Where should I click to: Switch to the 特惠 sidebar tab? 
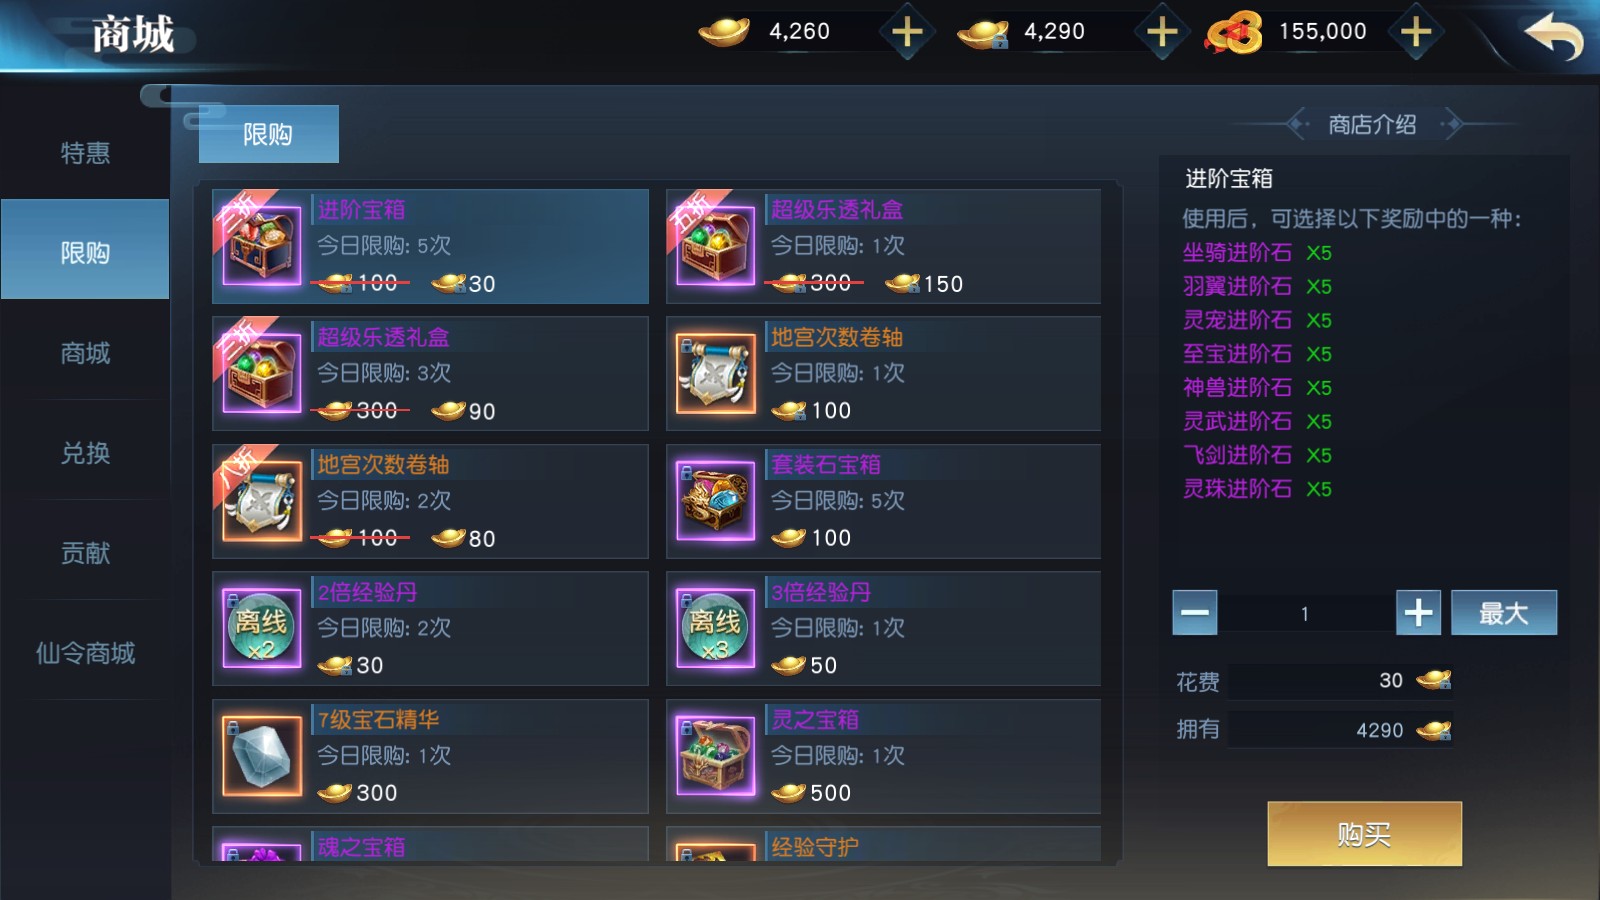[x=85, y=153]
